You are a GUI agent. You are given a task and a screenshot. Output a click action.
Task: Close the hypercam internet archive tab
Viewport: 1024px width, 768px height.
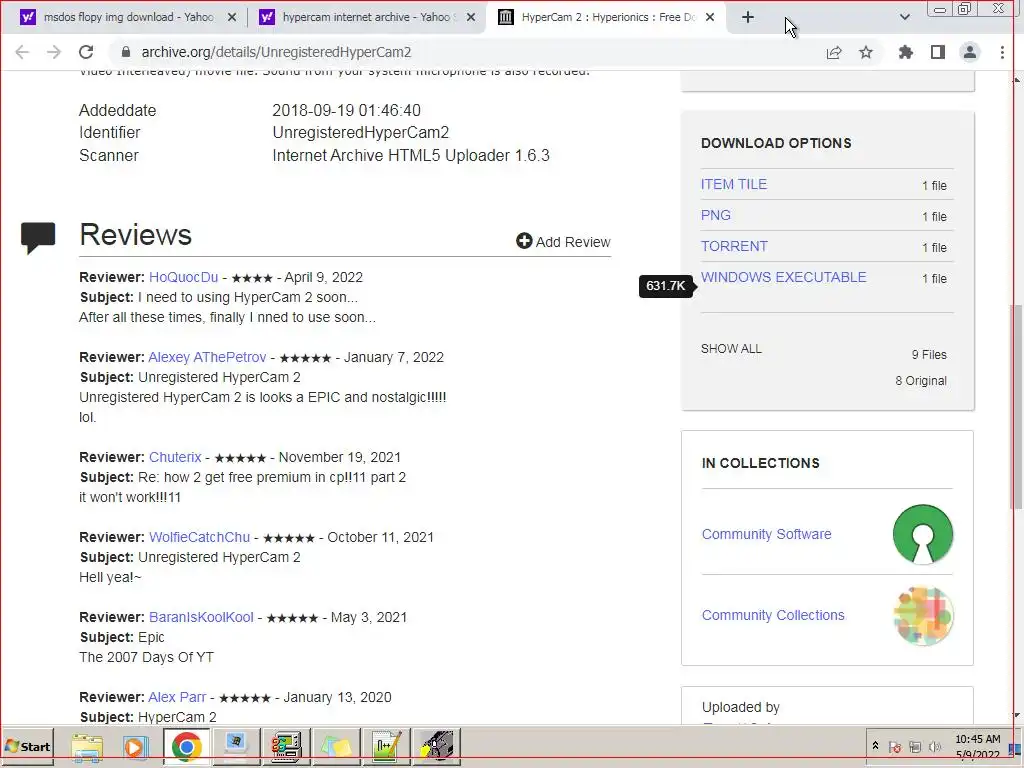(471, 18)
